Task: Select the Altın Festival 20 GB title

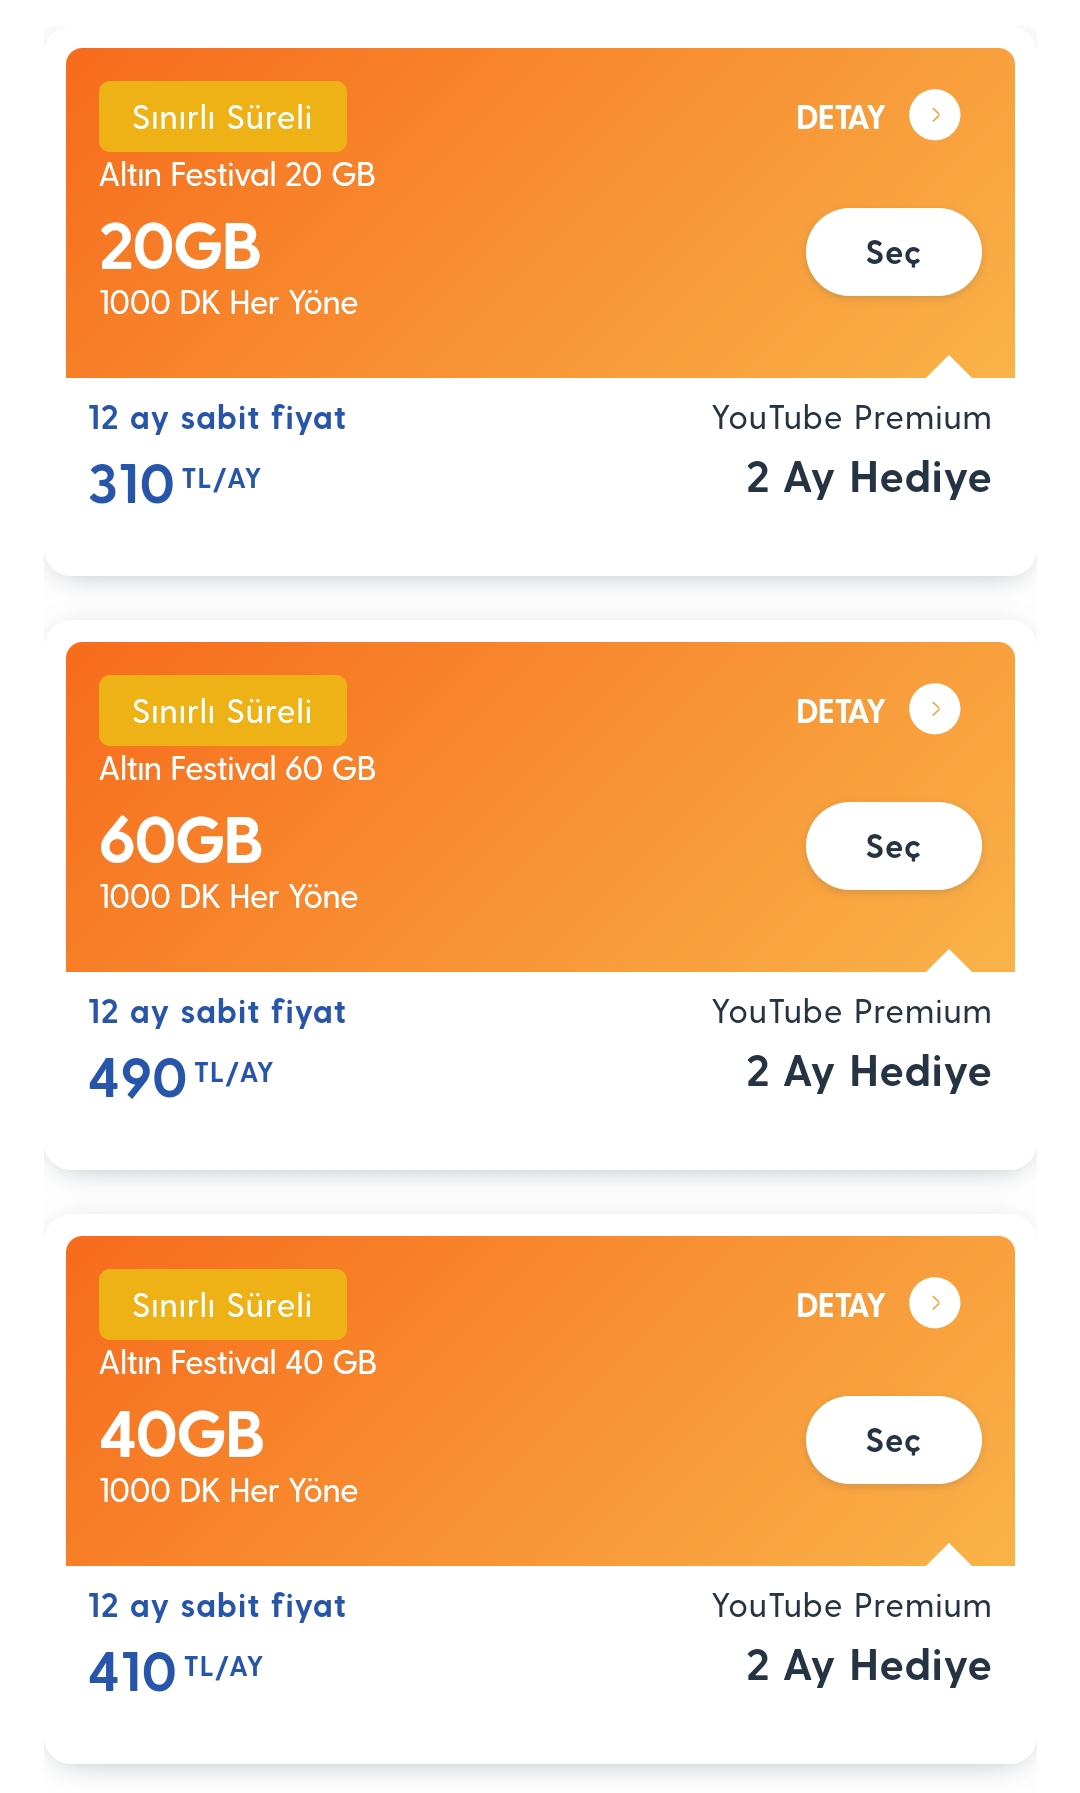Action: click(237, 175)
